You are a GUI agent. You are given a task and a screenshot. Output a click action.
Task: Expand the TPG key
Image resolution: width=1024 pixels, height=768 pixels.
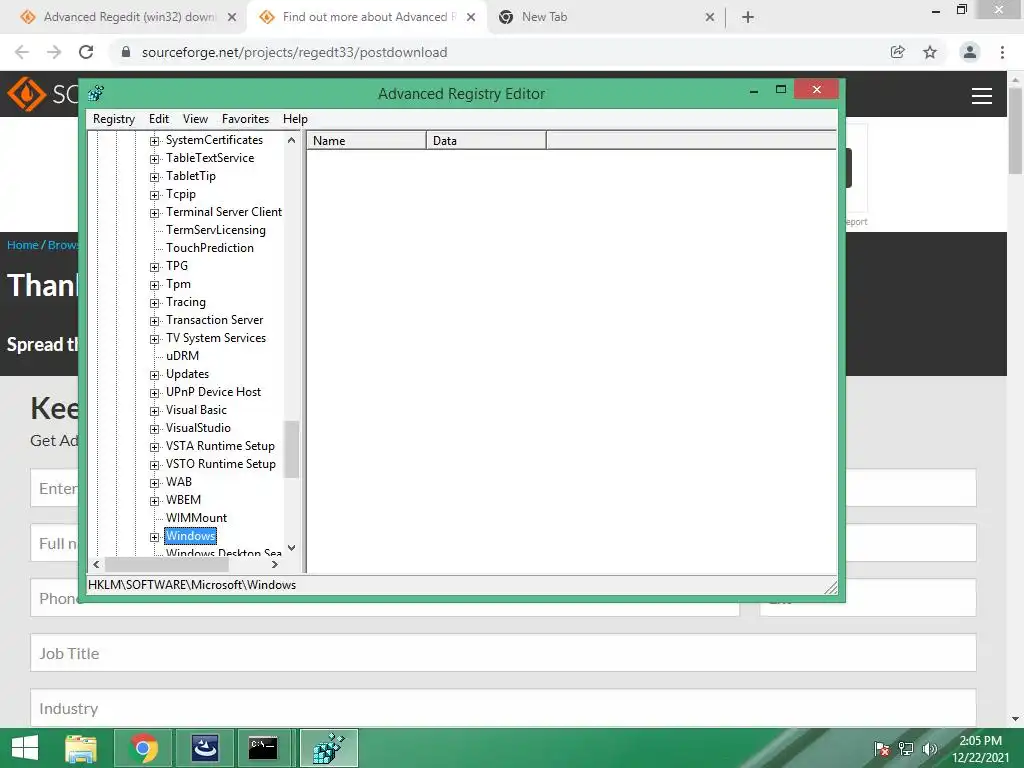pos(154,267)
